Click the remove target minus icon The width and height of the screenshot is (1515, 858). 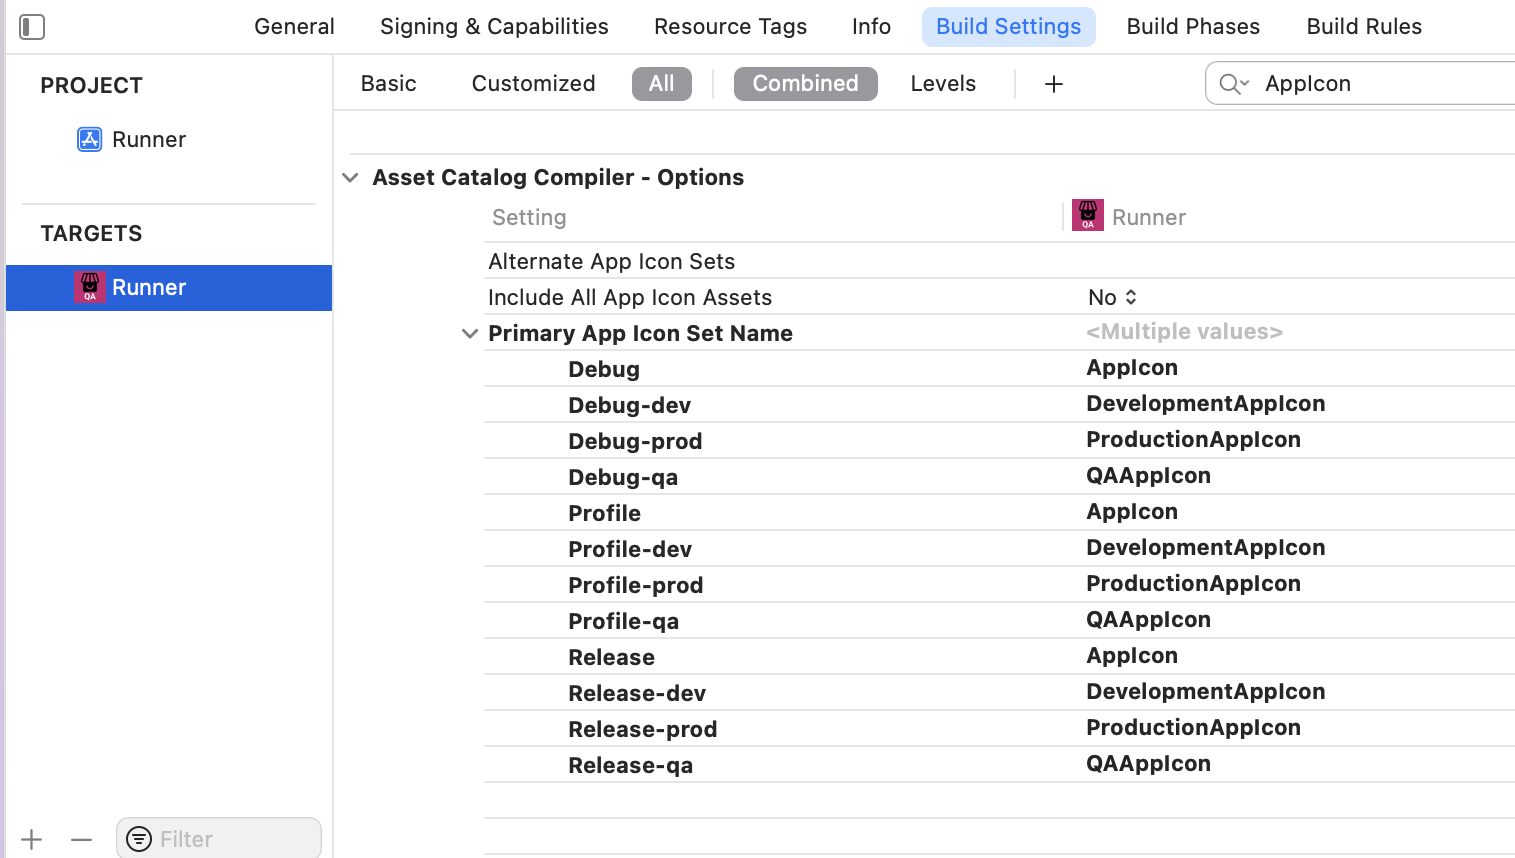[82, 840]
